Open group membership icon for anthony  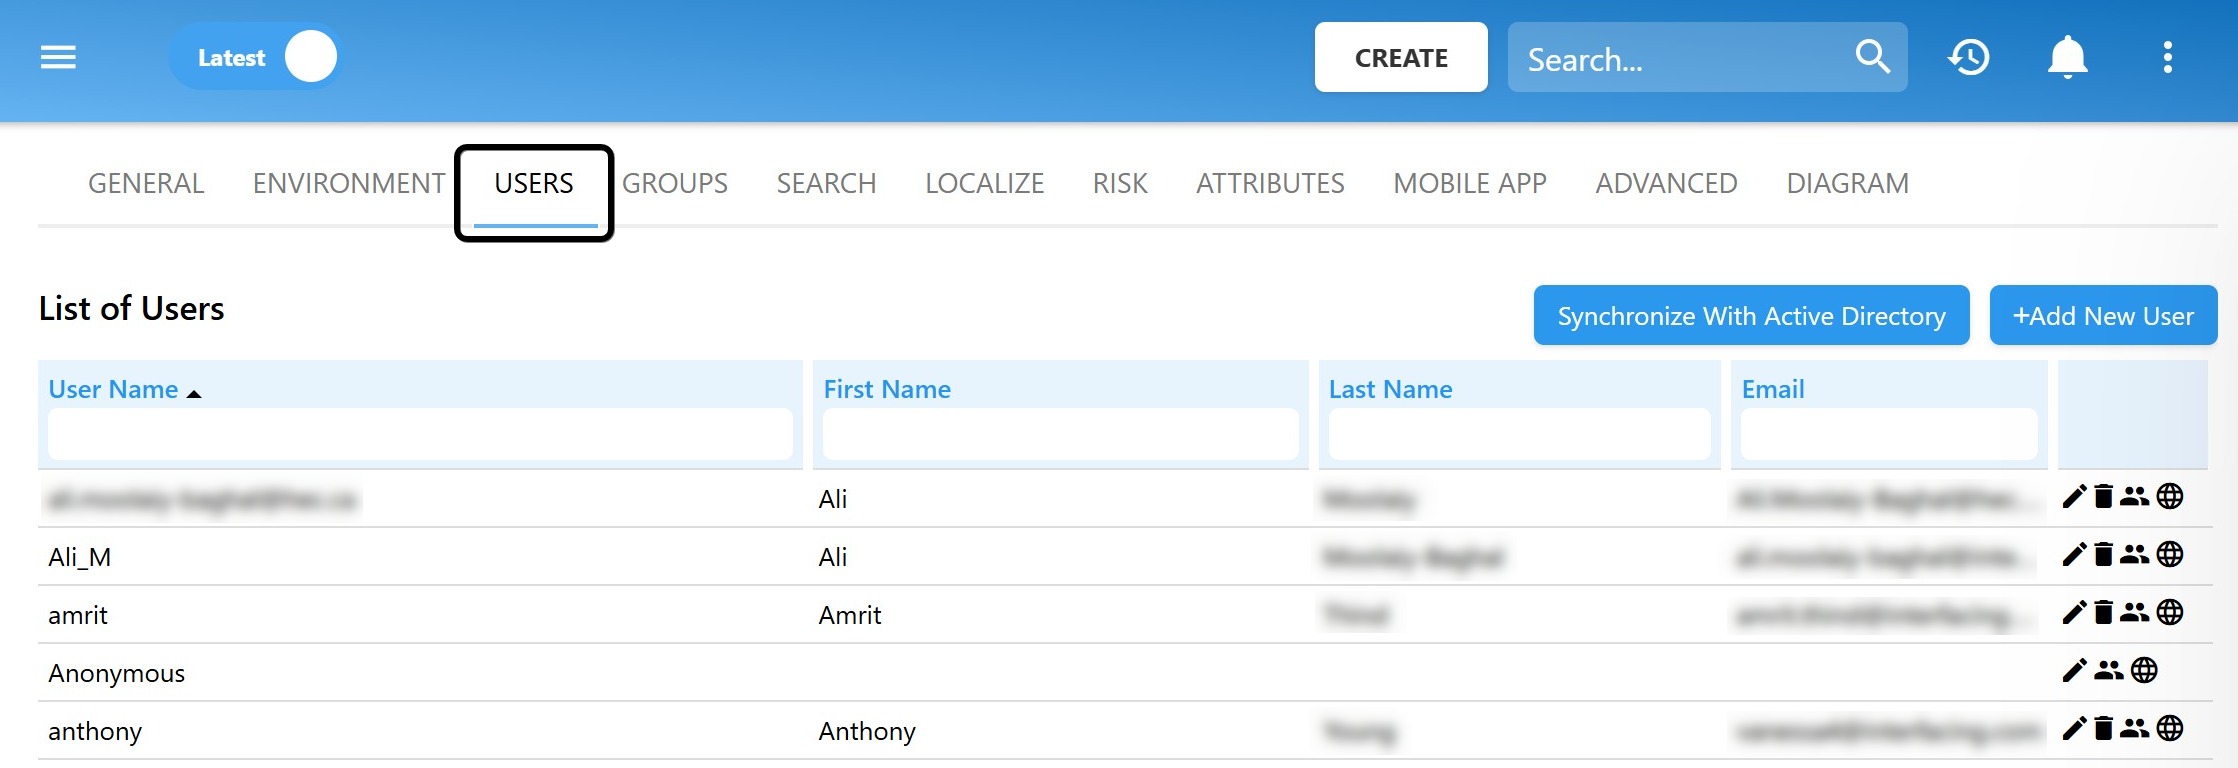click(x=2134, y=728)
